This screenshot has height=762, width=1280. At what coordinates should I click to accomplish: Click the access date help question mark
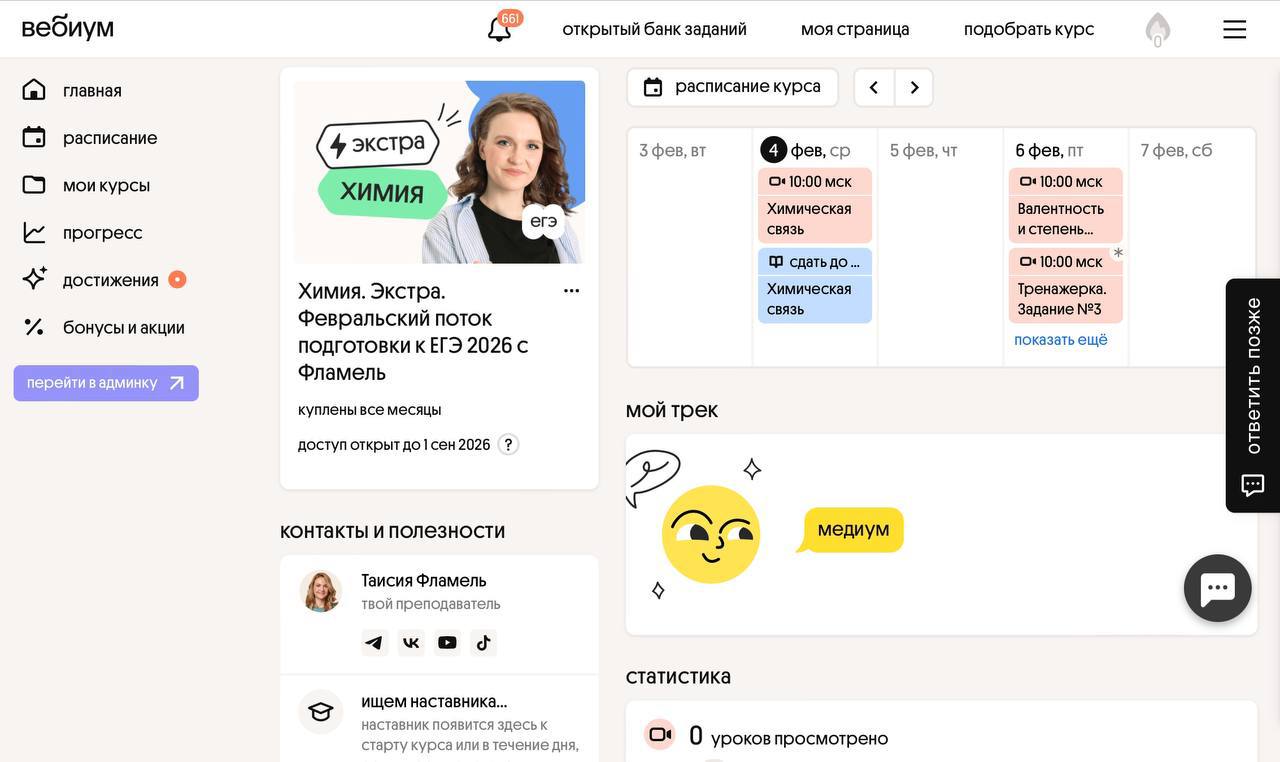508,445
